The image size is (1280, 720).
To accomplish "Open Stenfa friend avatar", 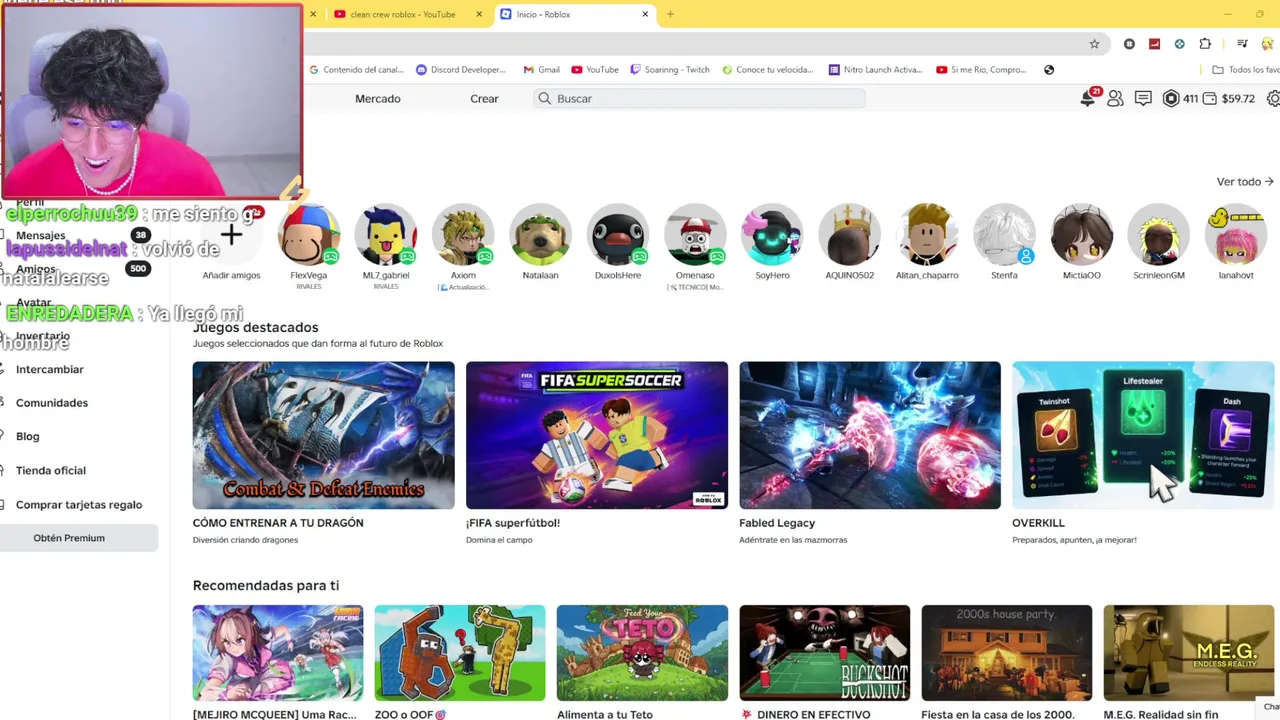I will 1004,235.
